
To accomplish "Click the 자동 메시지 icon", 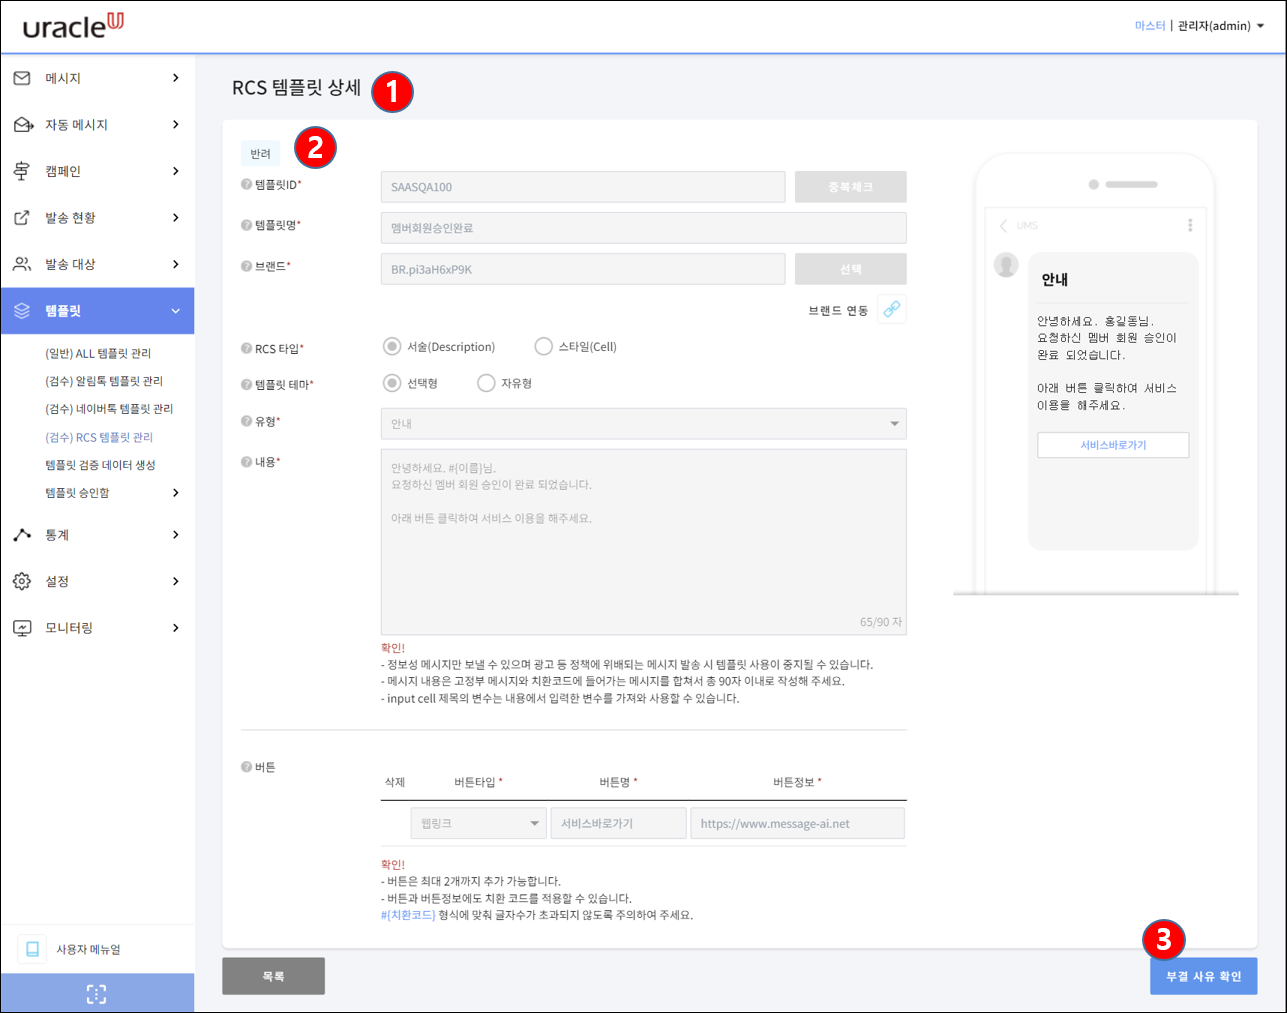I will (23, 125).
